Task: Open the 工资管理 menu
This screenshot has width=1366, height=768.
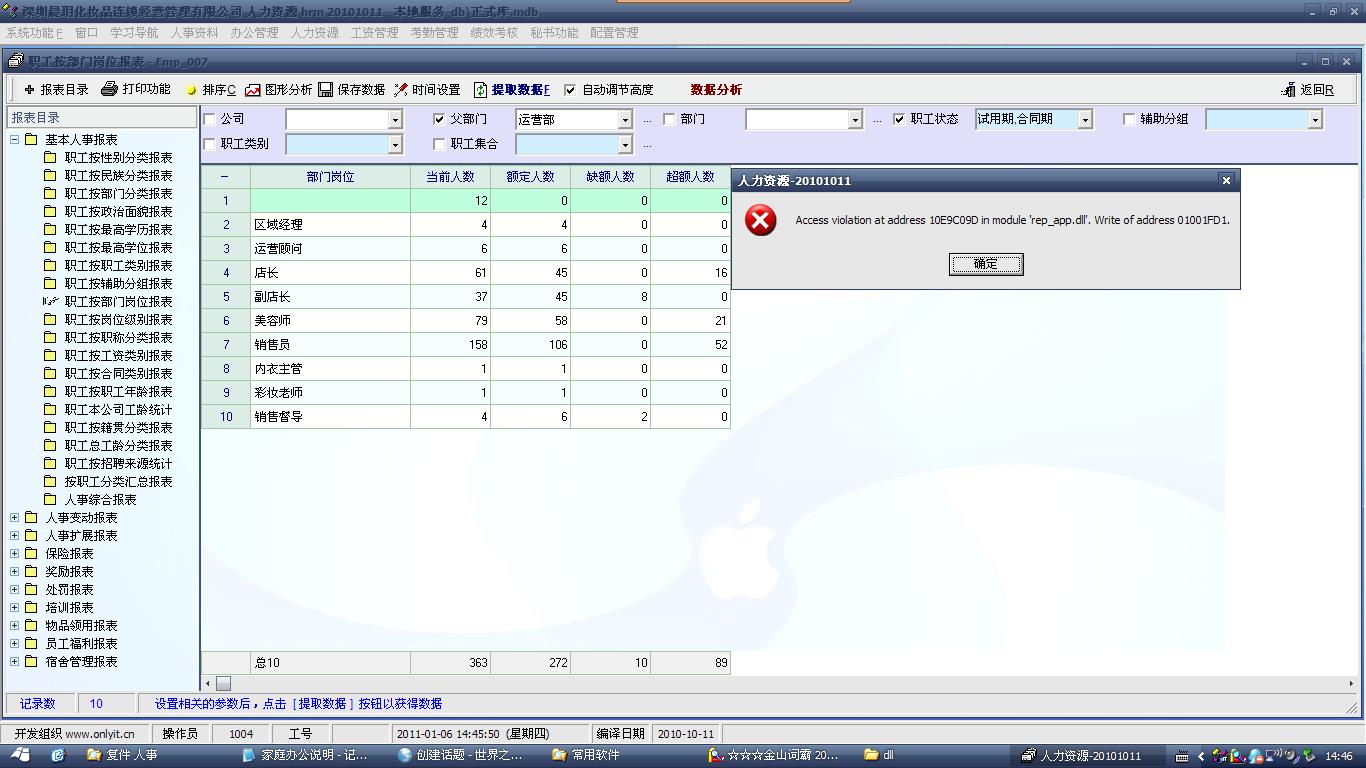Action: (374, 32)
